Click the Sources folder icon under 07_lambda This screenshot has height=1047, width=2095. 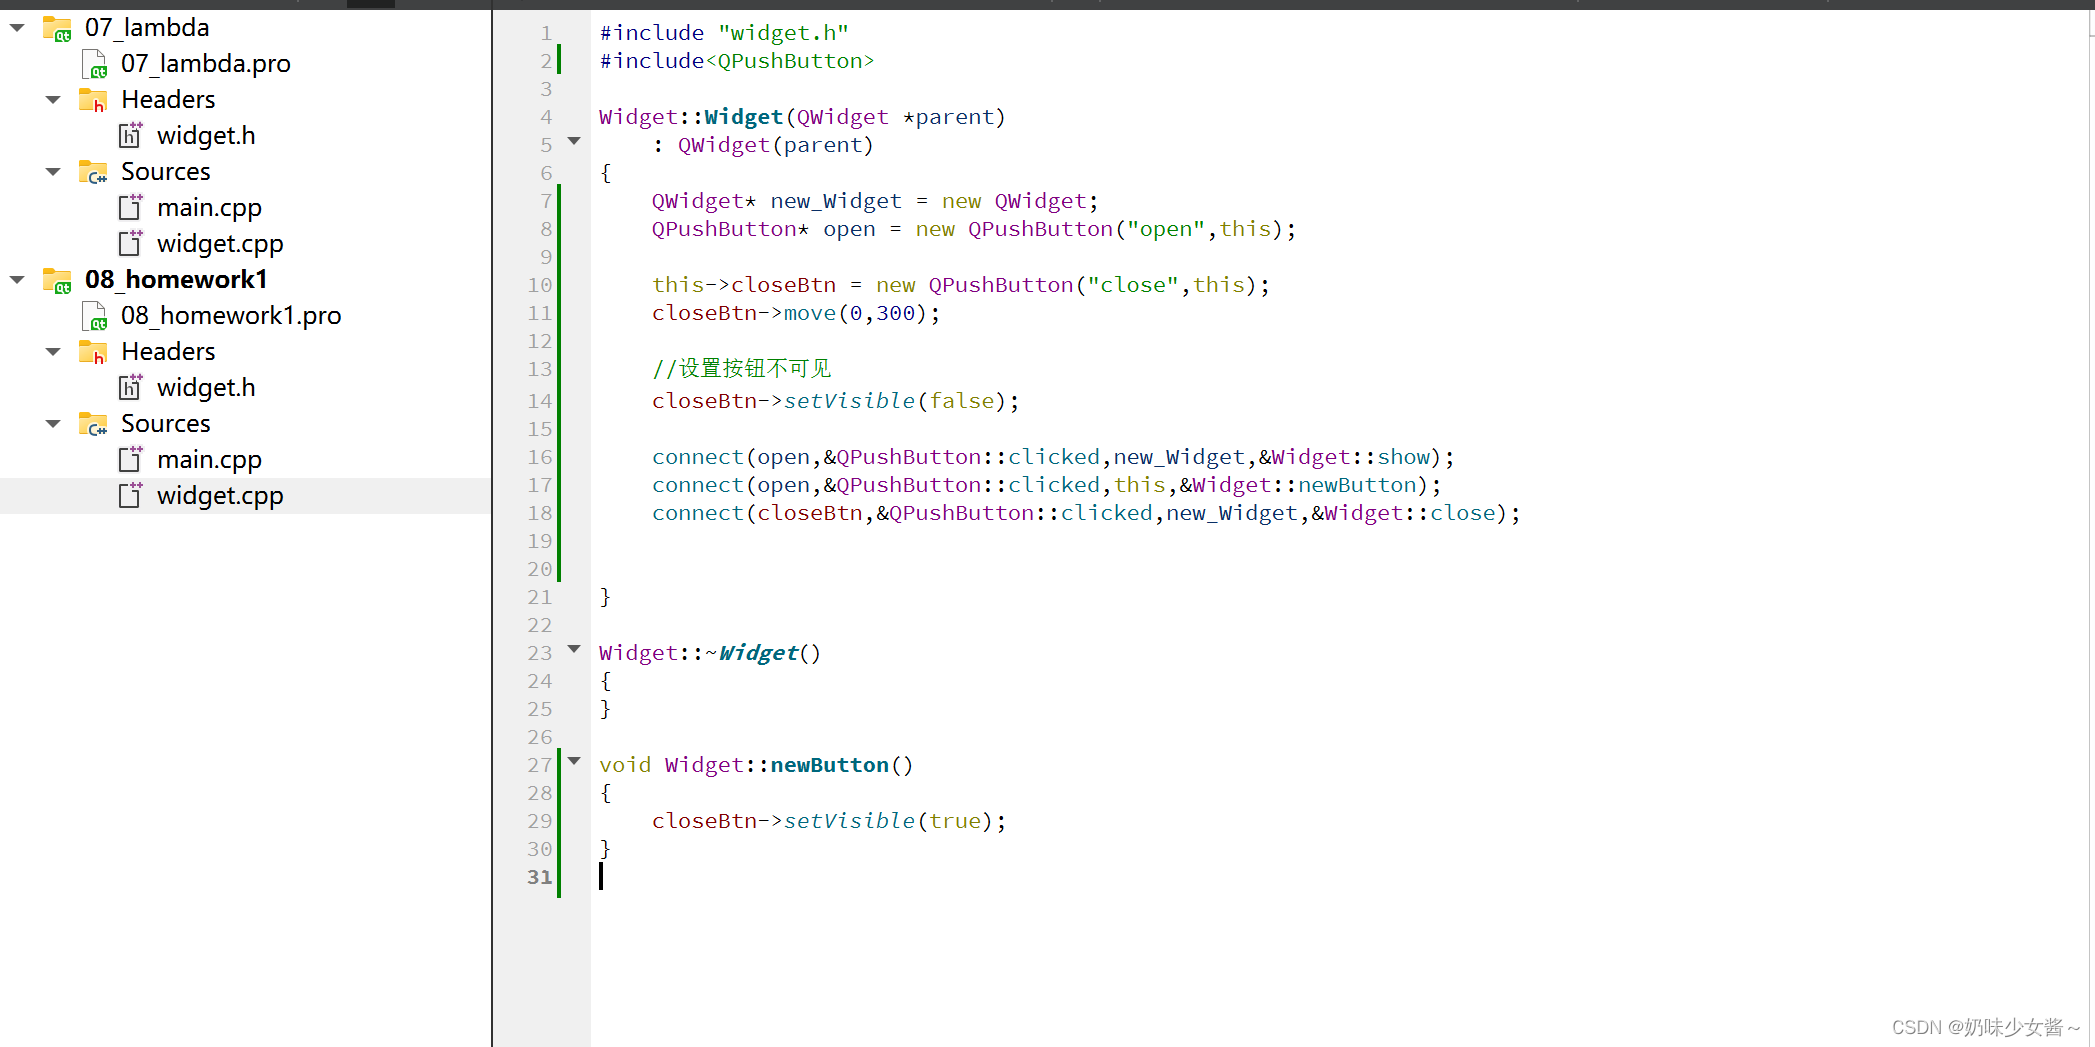click(x=93, y=172)
